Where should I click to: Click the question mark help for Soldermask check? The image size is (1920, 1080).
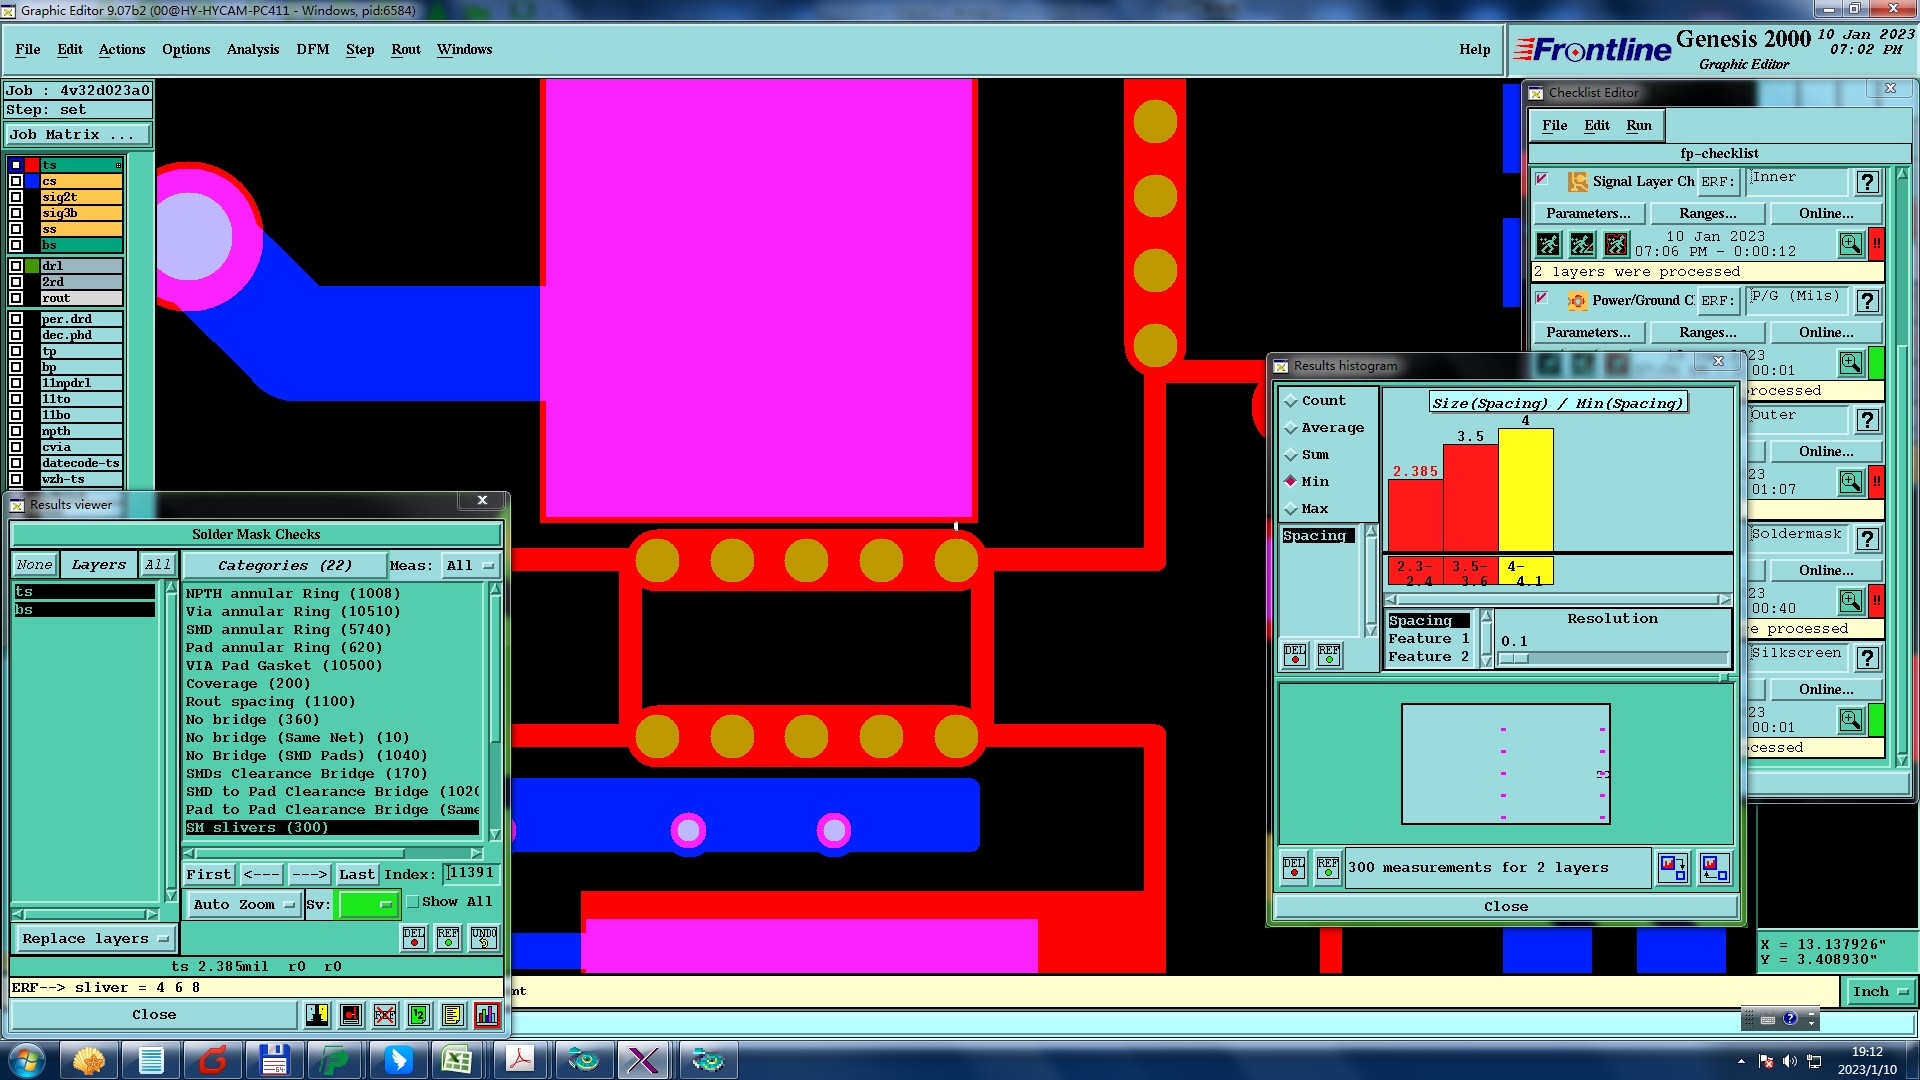coord(1867,539)
